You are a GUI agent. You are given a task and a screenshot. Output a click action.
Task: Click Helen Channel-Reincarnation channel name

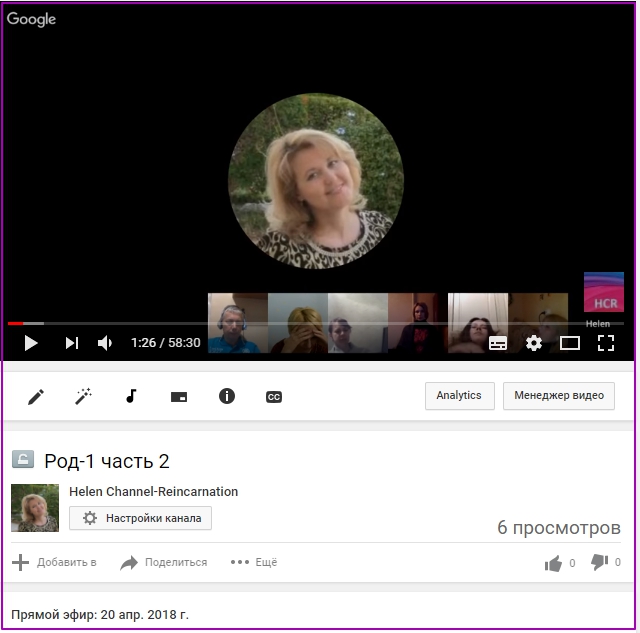(153, 492)
